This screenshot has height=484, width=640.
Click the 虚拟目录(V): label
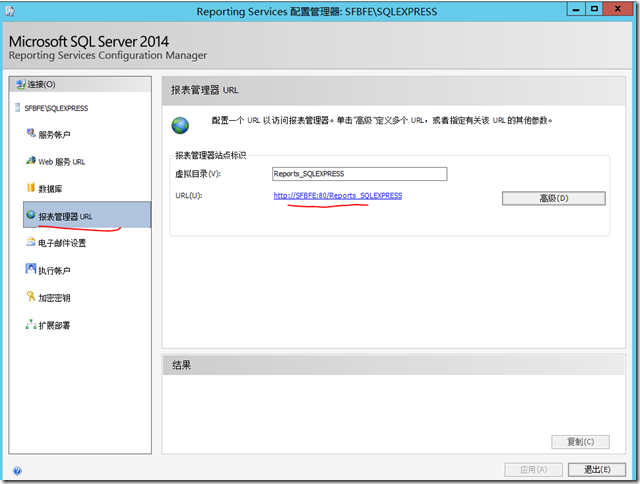point(198,174)
